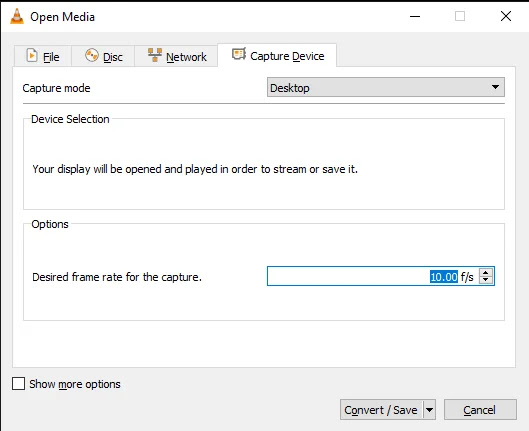
Task: Click the 'Desired frame rate for the capture.' label
Action: [117, 277]
